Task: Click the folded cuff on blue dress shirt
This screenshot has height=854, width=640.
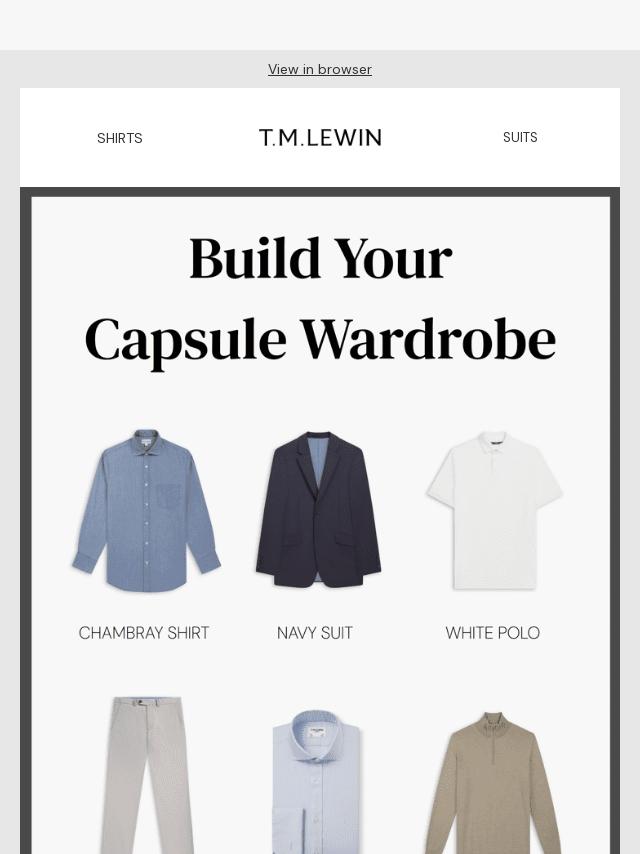Action: 287,832
